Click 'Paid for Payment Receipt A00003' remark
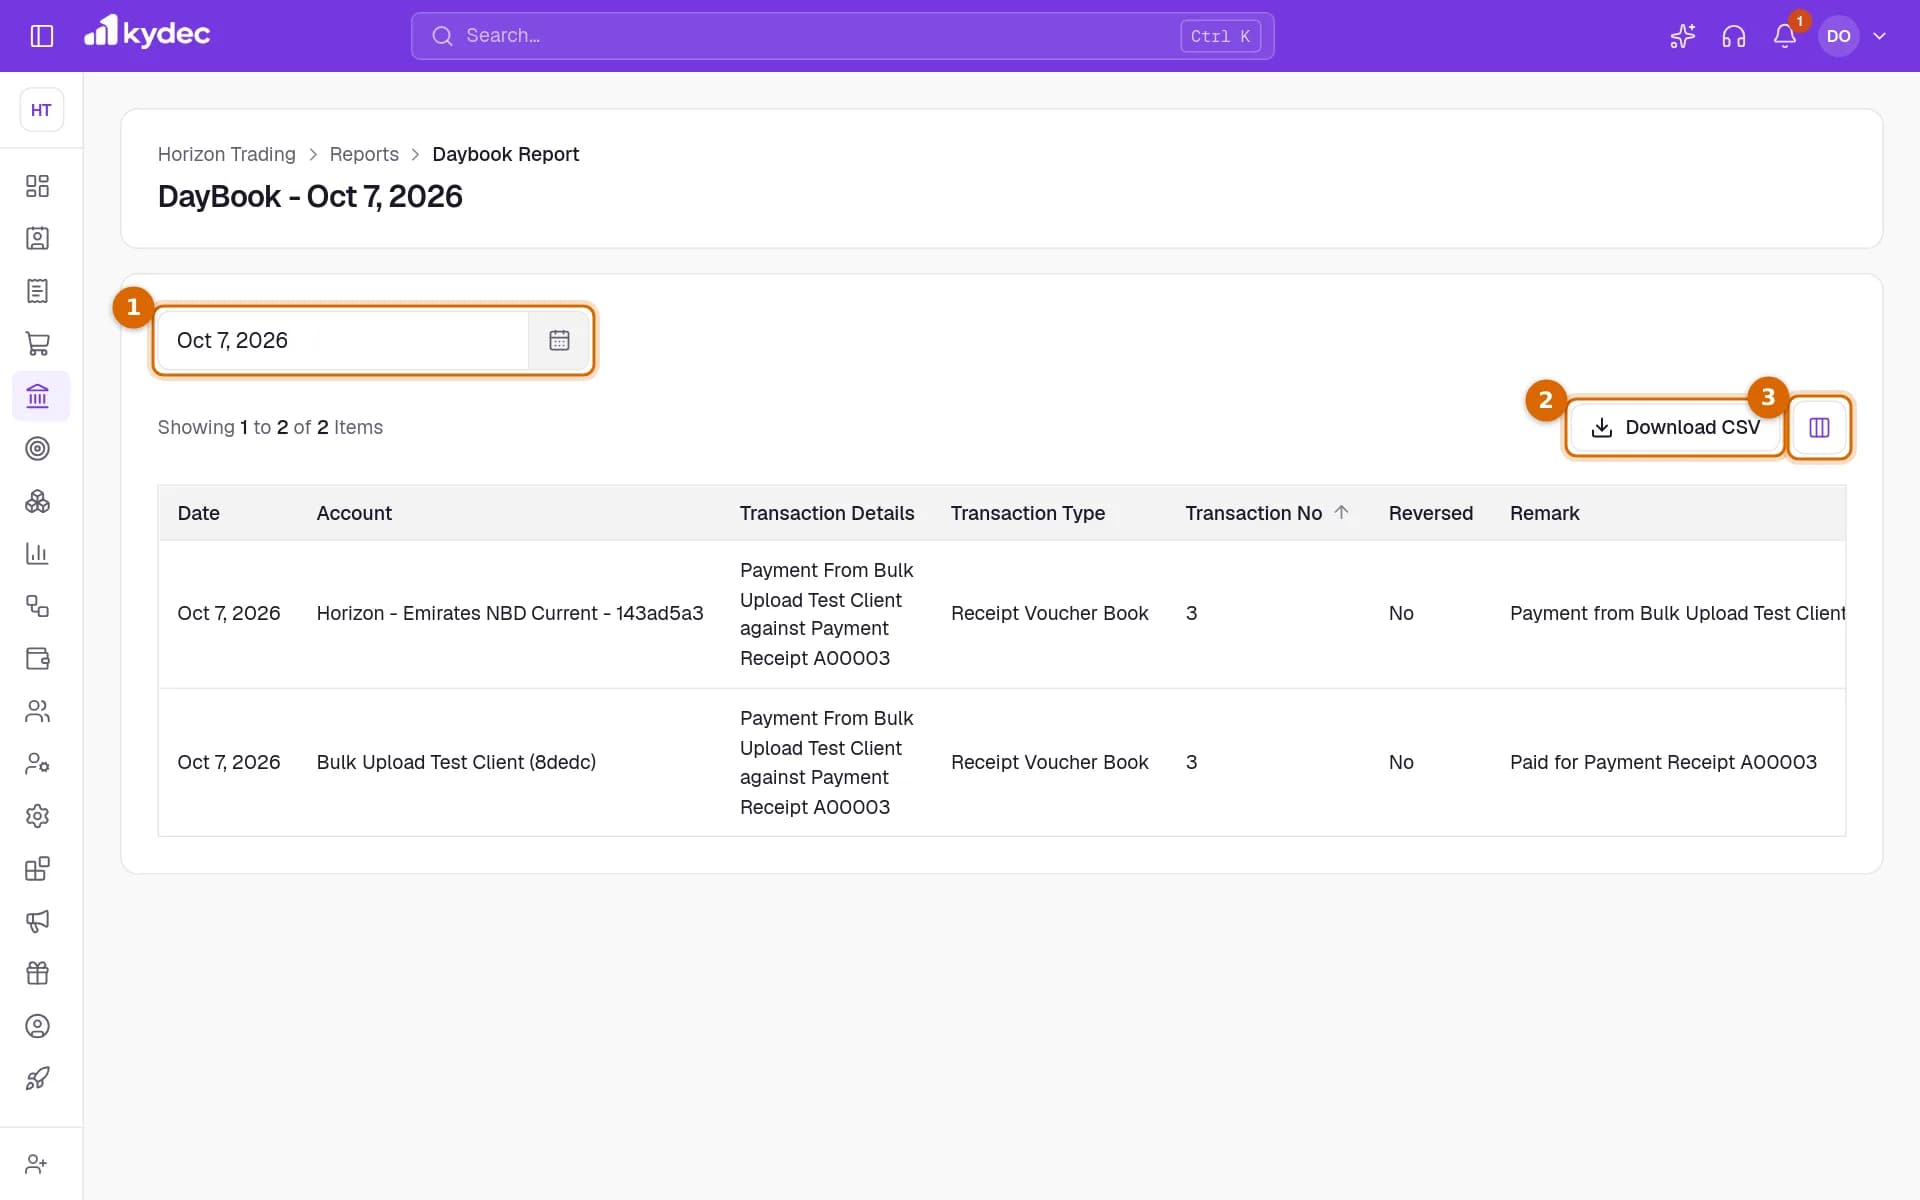 point(1663,762)
